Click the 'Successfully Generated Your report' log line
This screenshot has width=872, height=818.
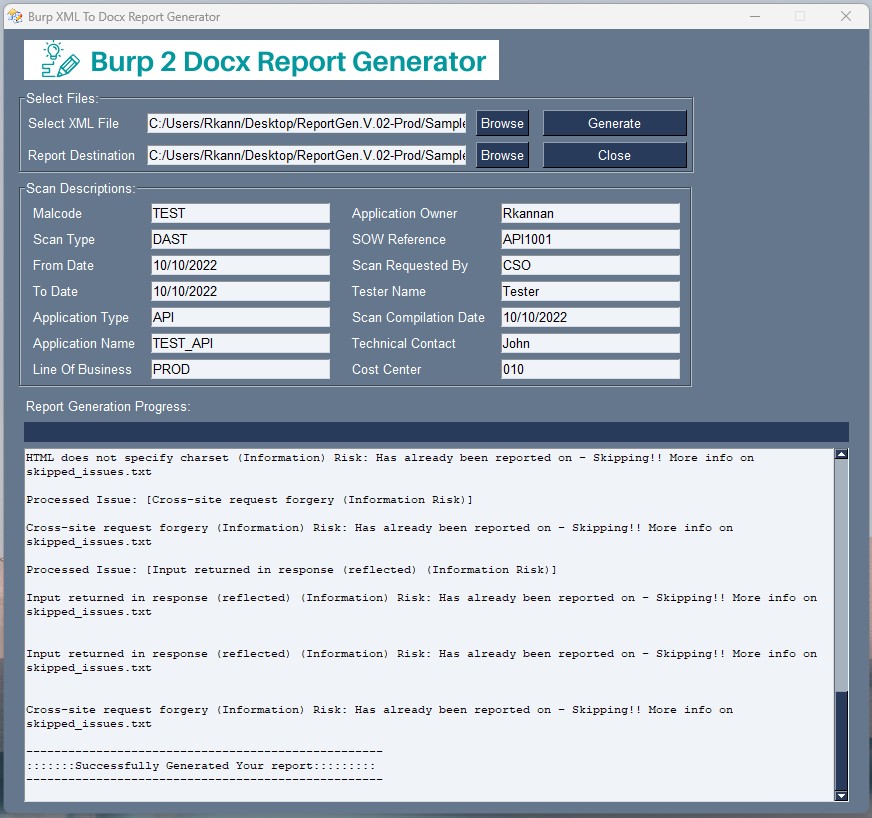pyautogui.click(x=201, y=766)
